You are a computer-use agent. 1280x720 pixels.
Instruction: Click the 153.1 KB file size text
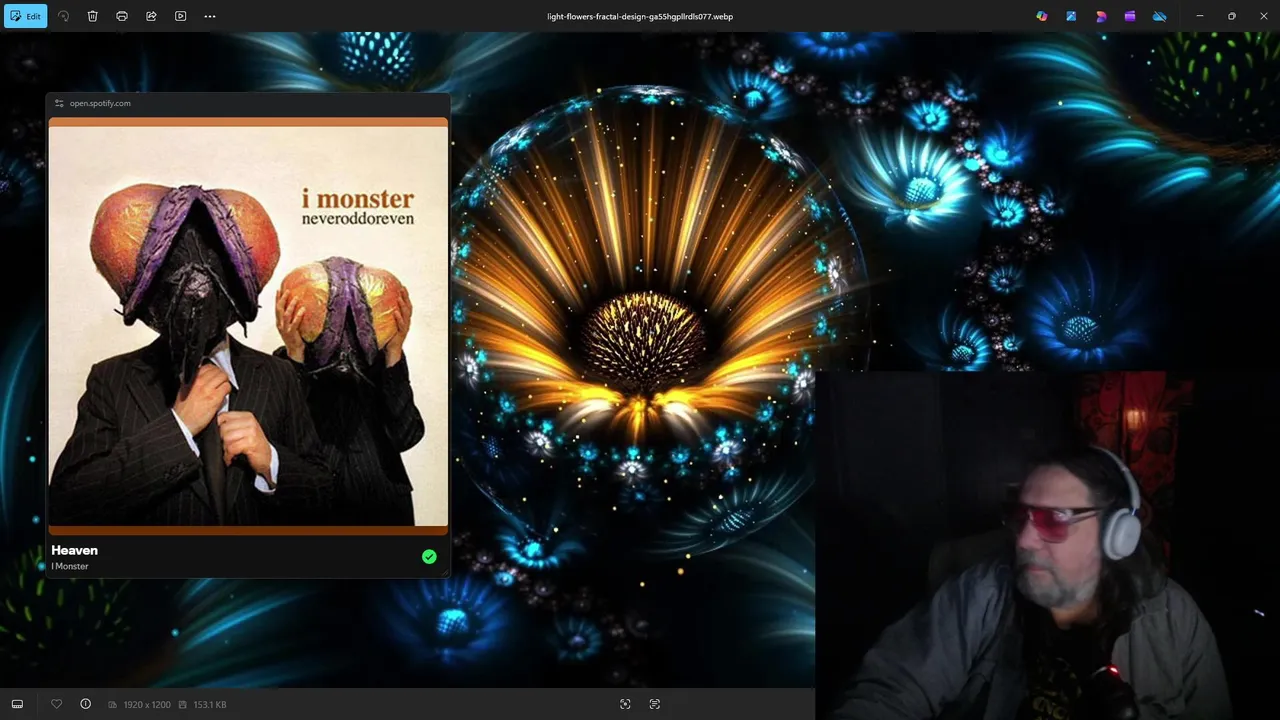[210, 705]
